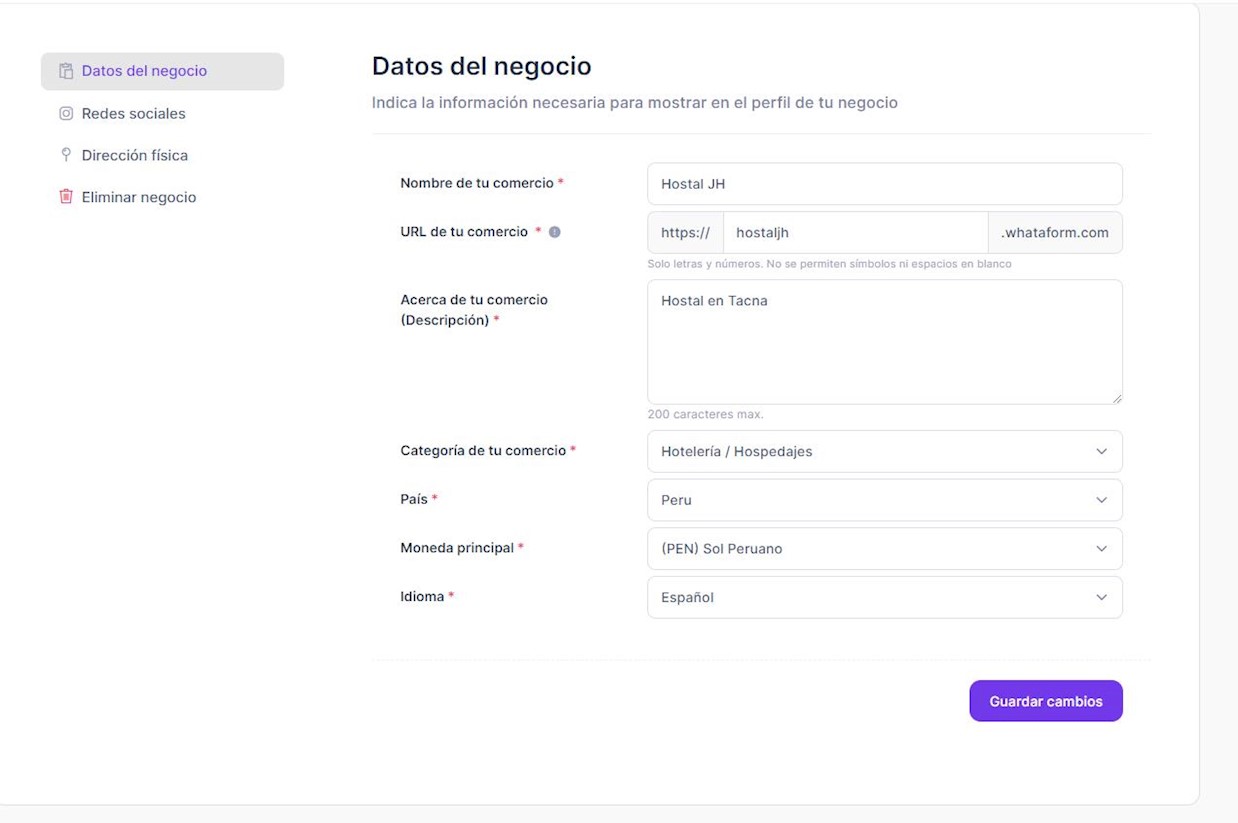The height and width of the screenshot is (823, 1238).
Task: Click the subtitle starting Indica la información necesaria
Action: [634, 102]
